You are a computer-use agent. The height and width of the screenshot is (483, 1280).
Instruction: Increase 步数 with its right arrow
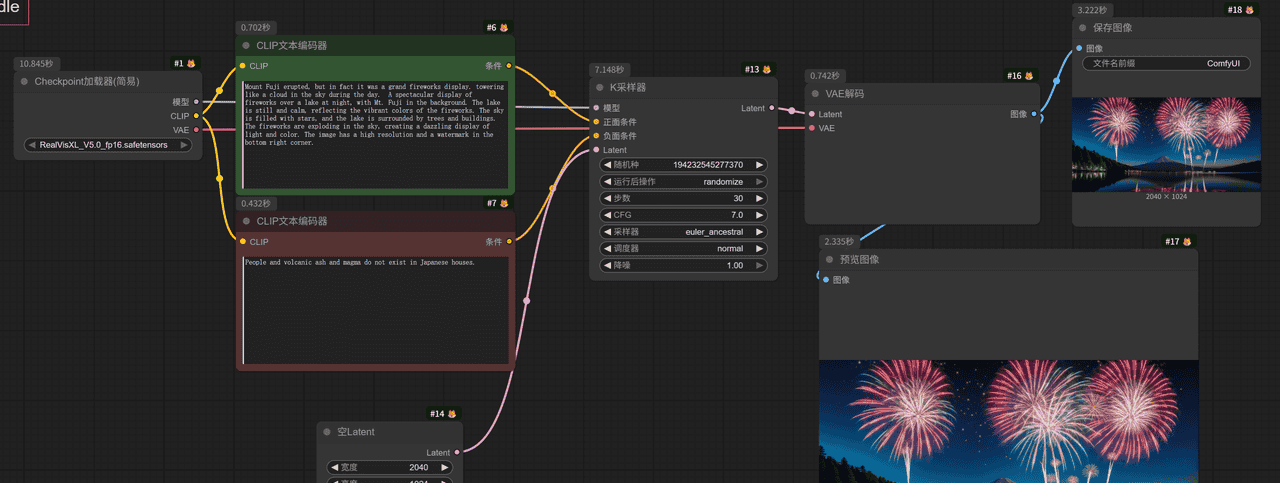click(x=759, y=198)
